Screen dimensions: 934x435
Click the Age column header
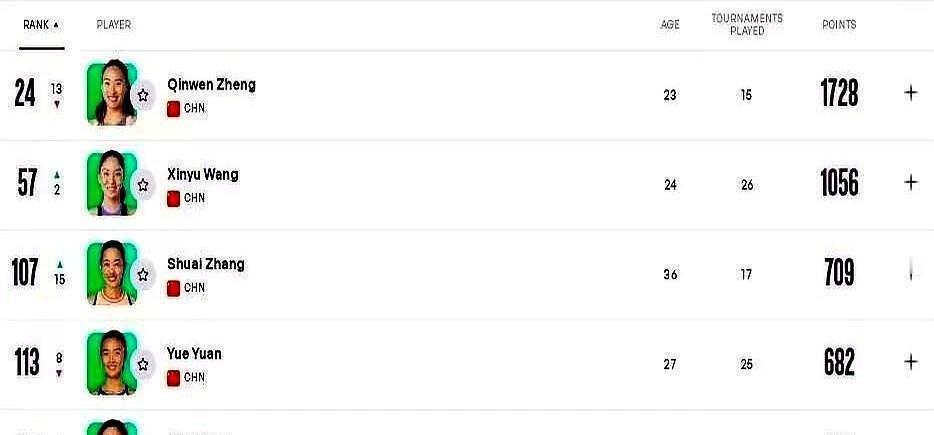click(x=670, y=25)
